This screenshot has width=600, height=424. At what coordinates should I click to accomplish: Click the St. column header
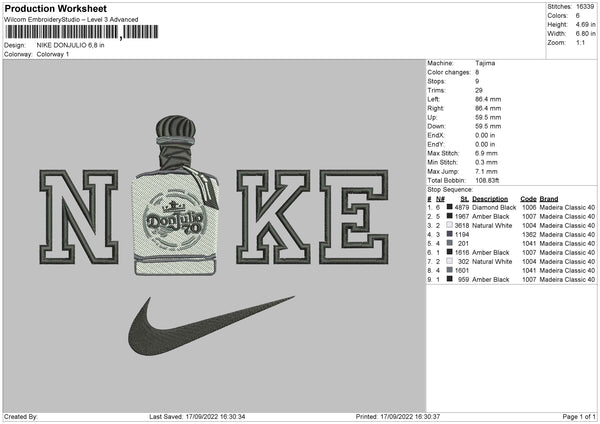465,199
